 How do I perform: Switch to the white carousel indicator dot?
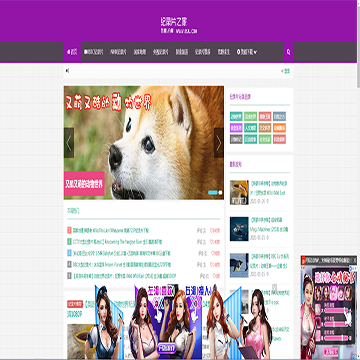coord(220,192)
